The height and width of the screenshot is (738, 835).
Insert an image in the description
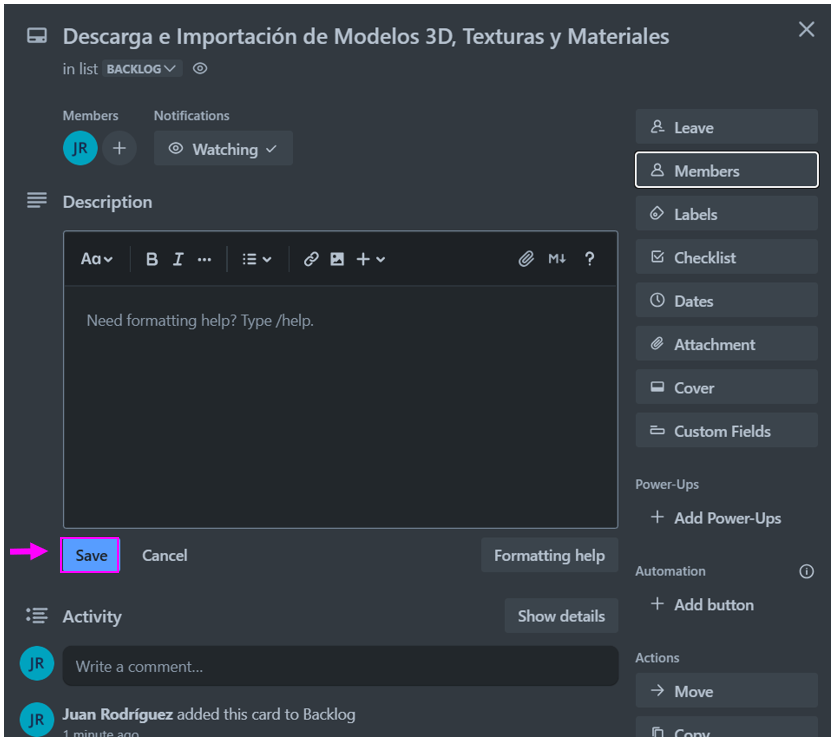[x=337, y=258]
